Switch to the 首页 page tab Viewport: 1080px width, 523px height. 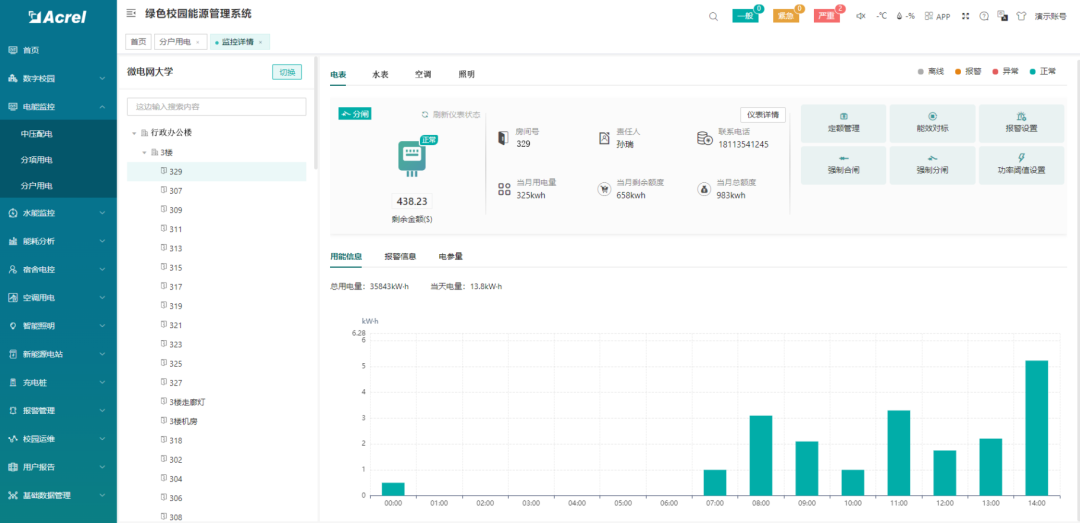(x=138, y=42)
